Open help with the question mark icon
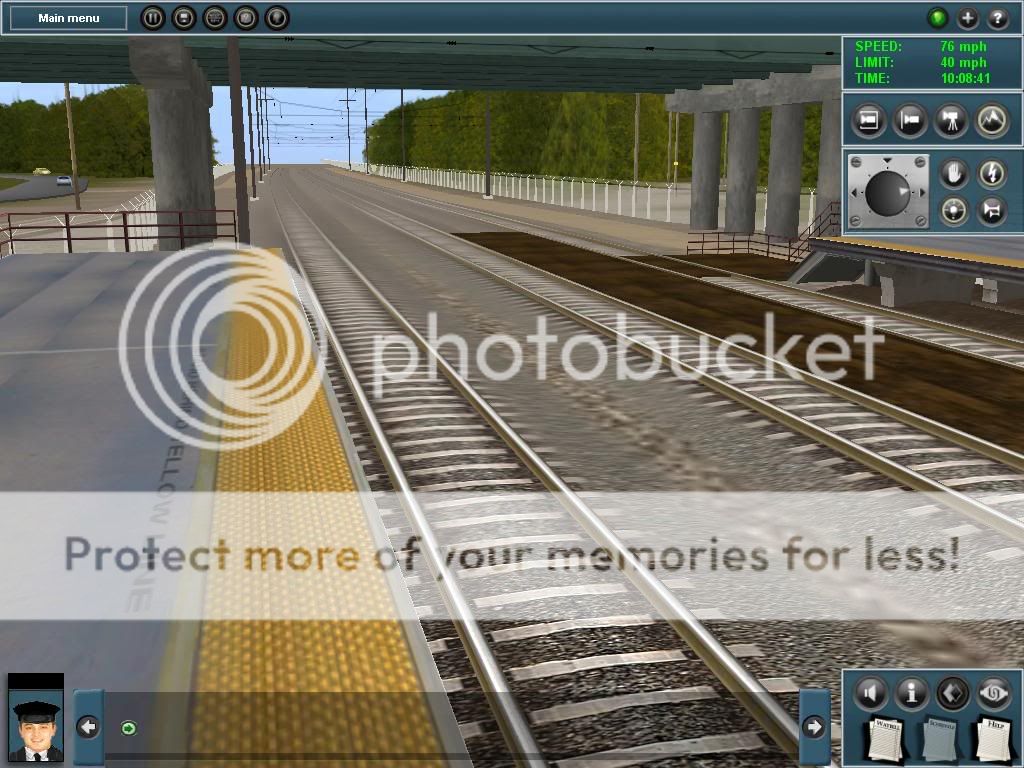1024x768 pixels. pyautogui.click(x=997, y=18)
